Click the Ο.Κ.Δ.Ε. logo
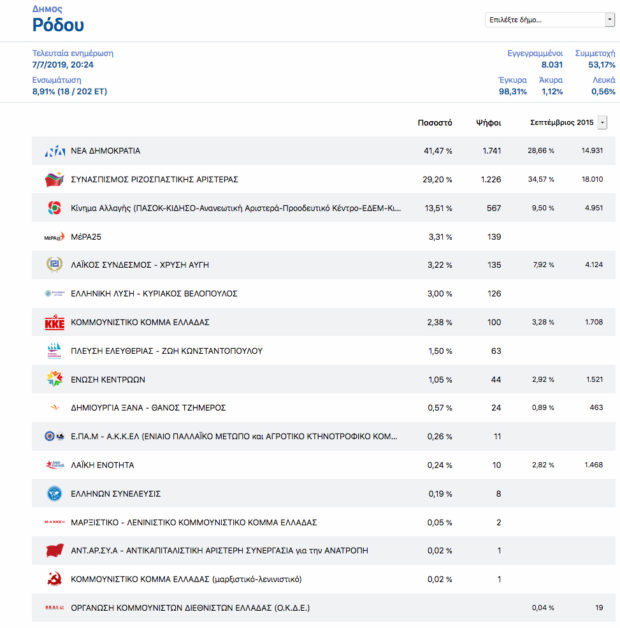The height and width of the screenshot is (628, 620). pos(54,608)
